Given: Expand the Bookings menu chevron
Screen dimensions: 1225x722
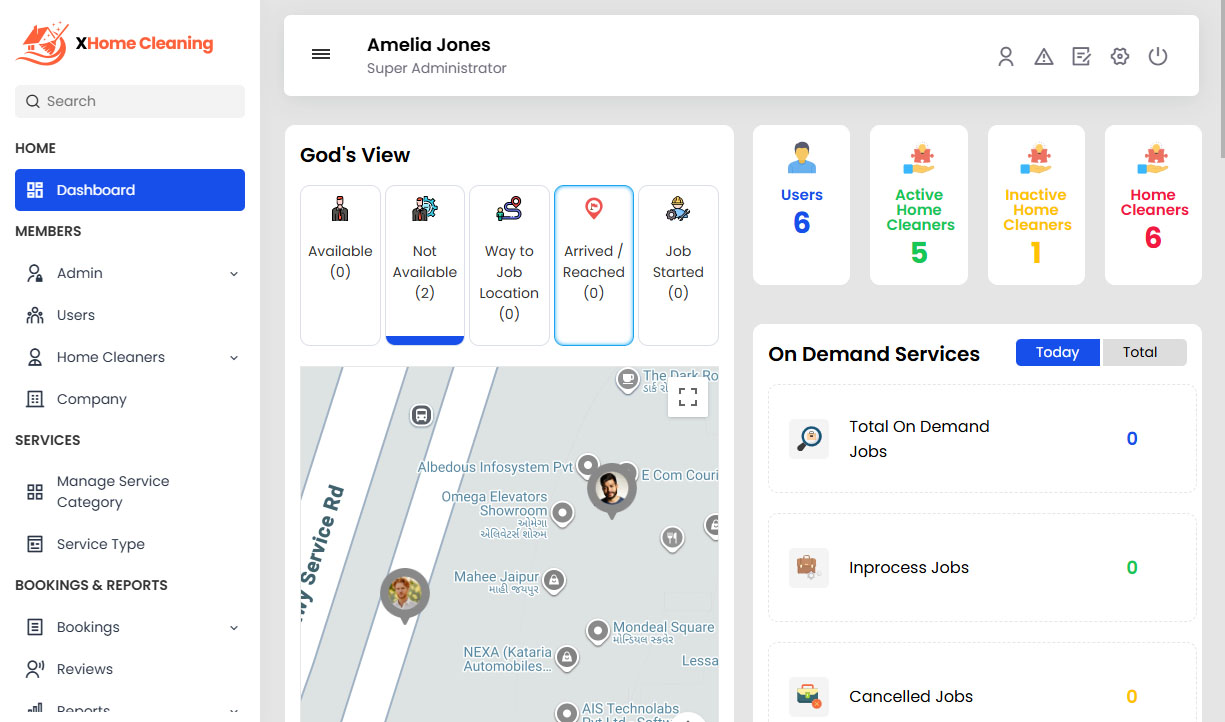Looking at the screenshot, I should pyautogui.click(x=234, y=628).
